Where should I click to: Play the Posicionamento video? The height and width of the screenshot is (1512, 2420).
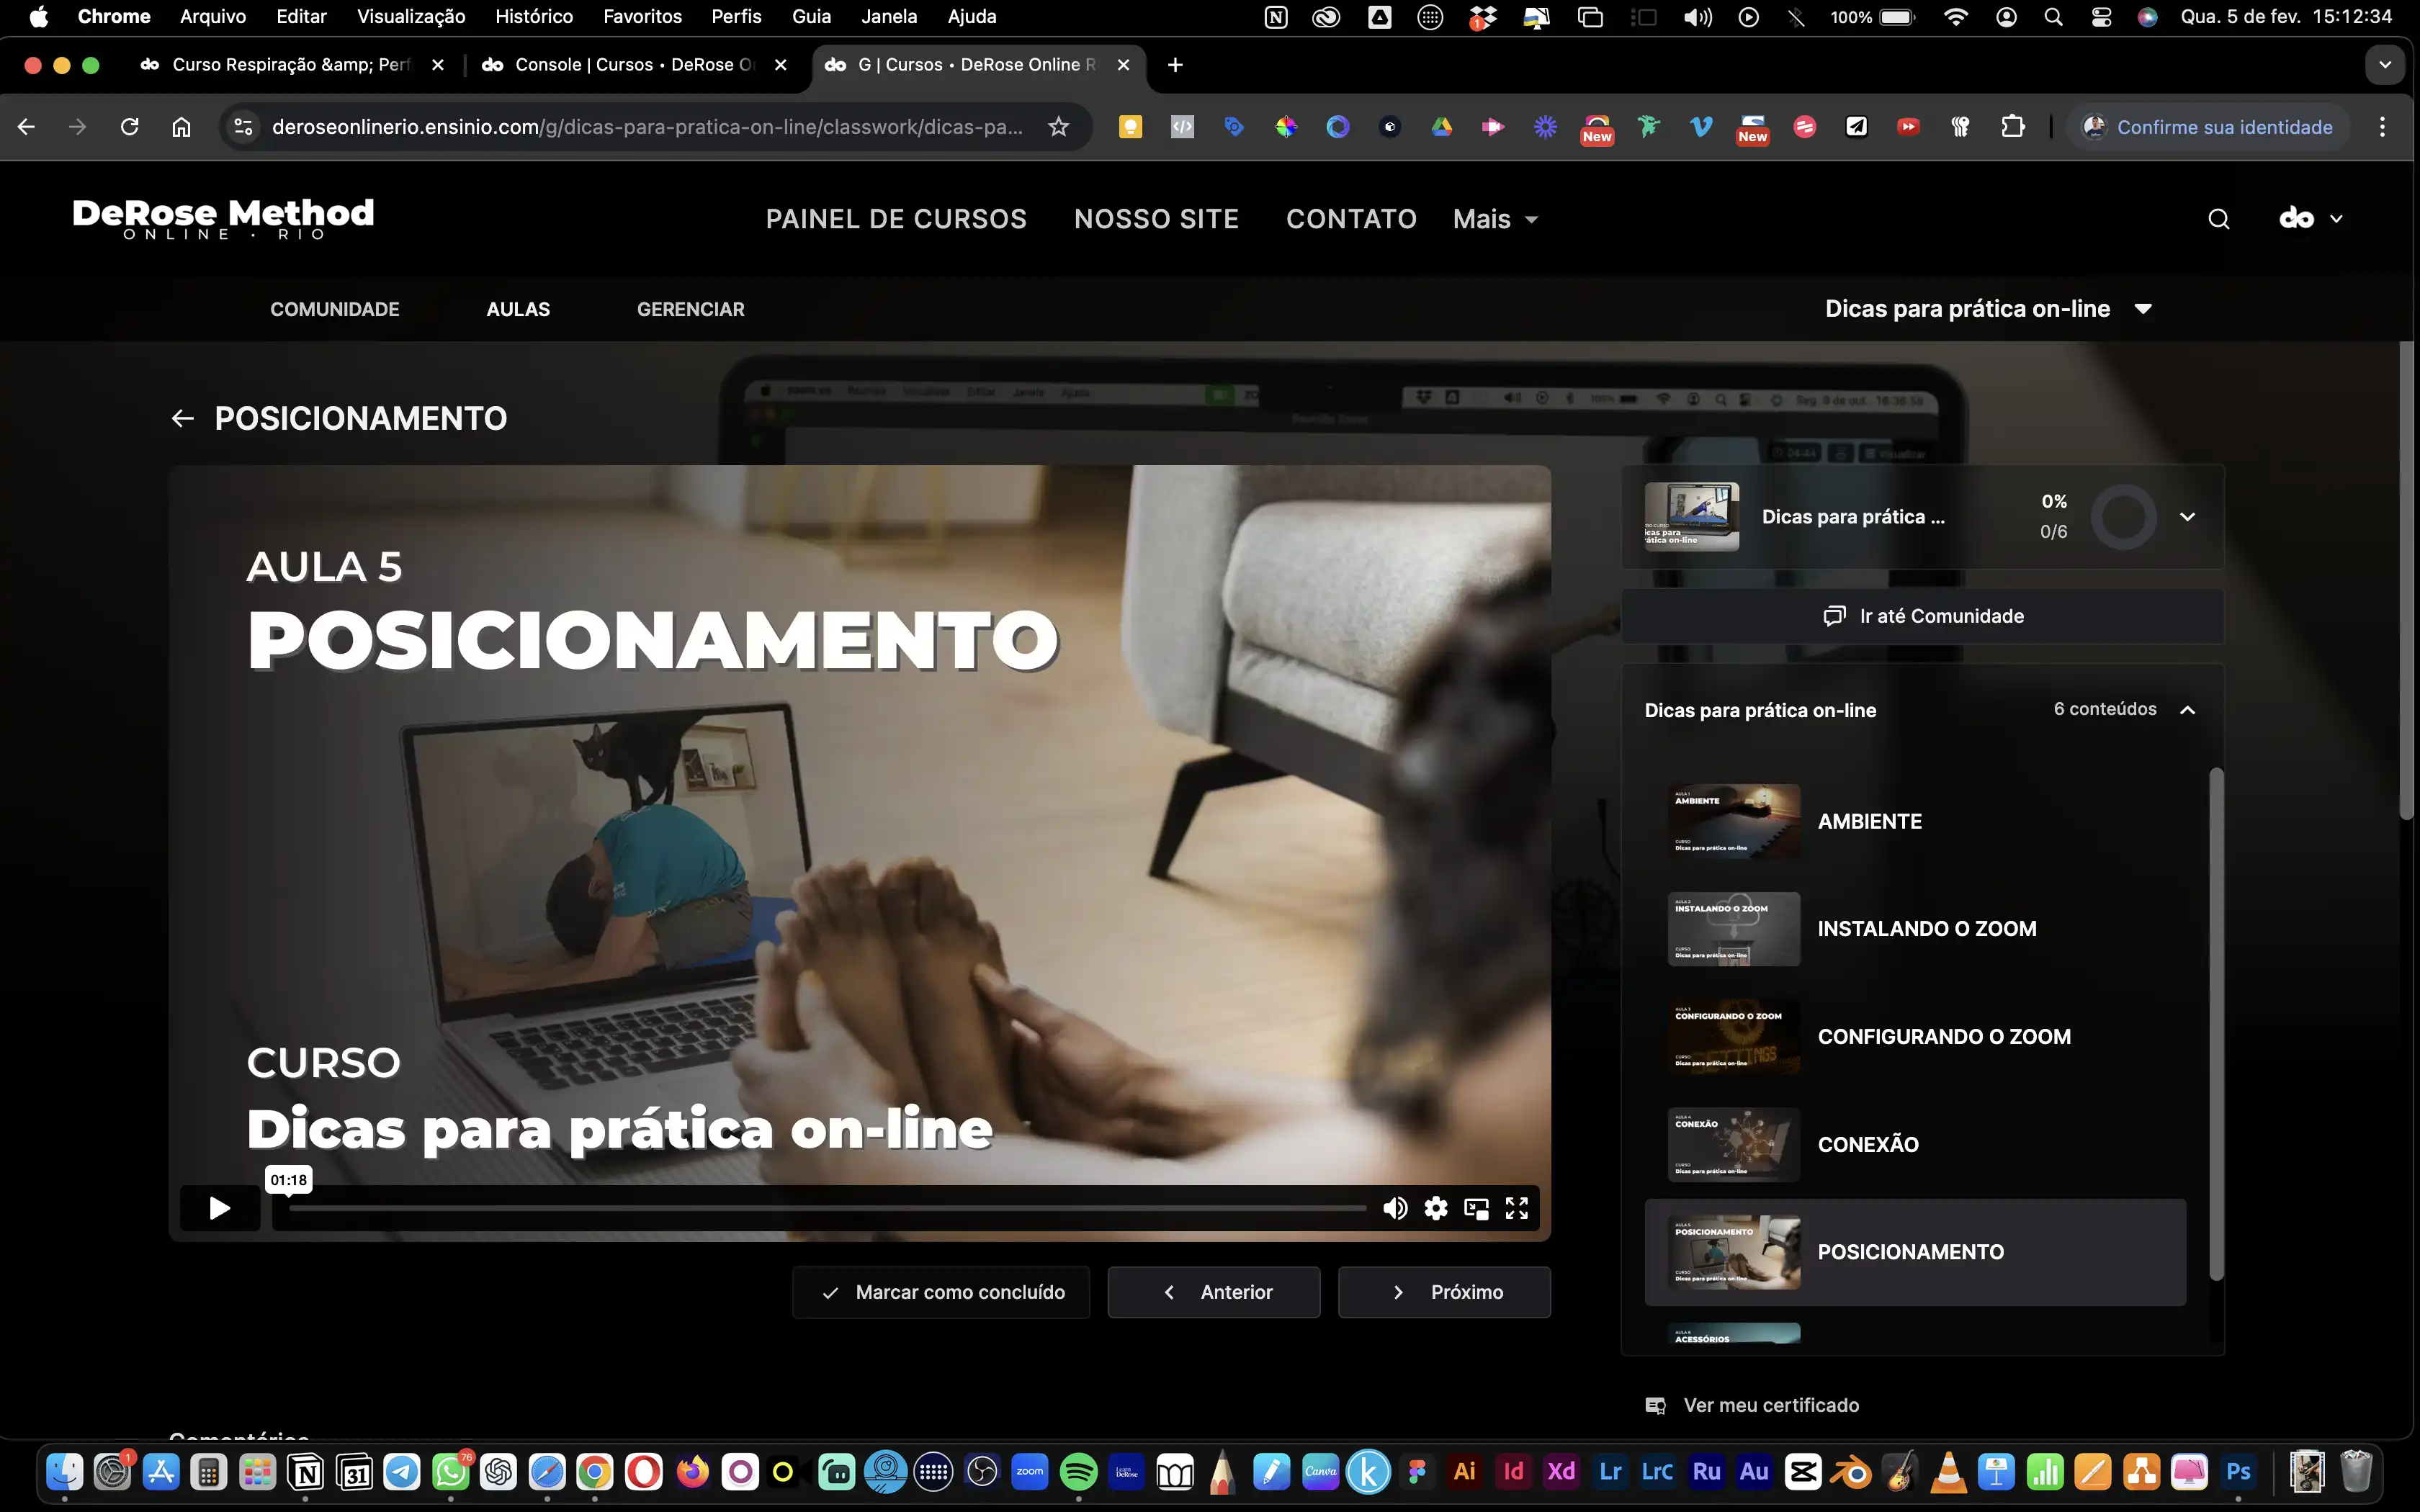219,1208
